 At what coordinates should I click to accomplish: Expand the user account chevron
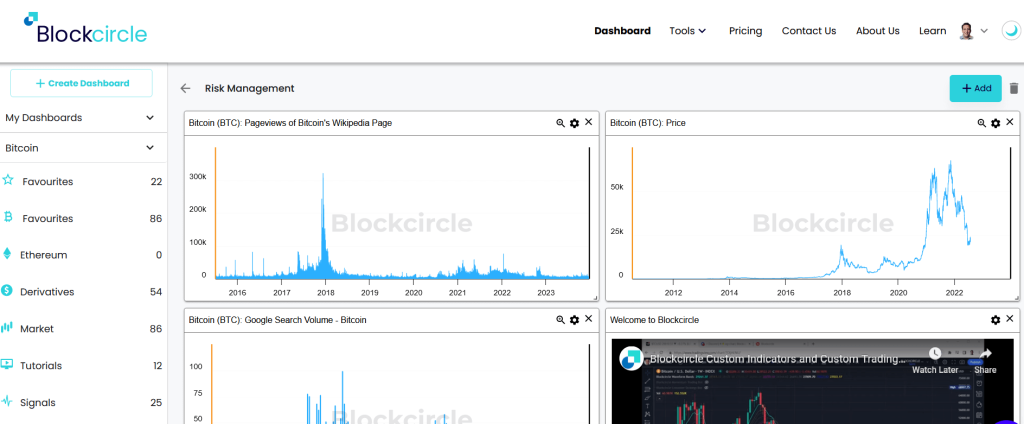click(x=985, y=31)
